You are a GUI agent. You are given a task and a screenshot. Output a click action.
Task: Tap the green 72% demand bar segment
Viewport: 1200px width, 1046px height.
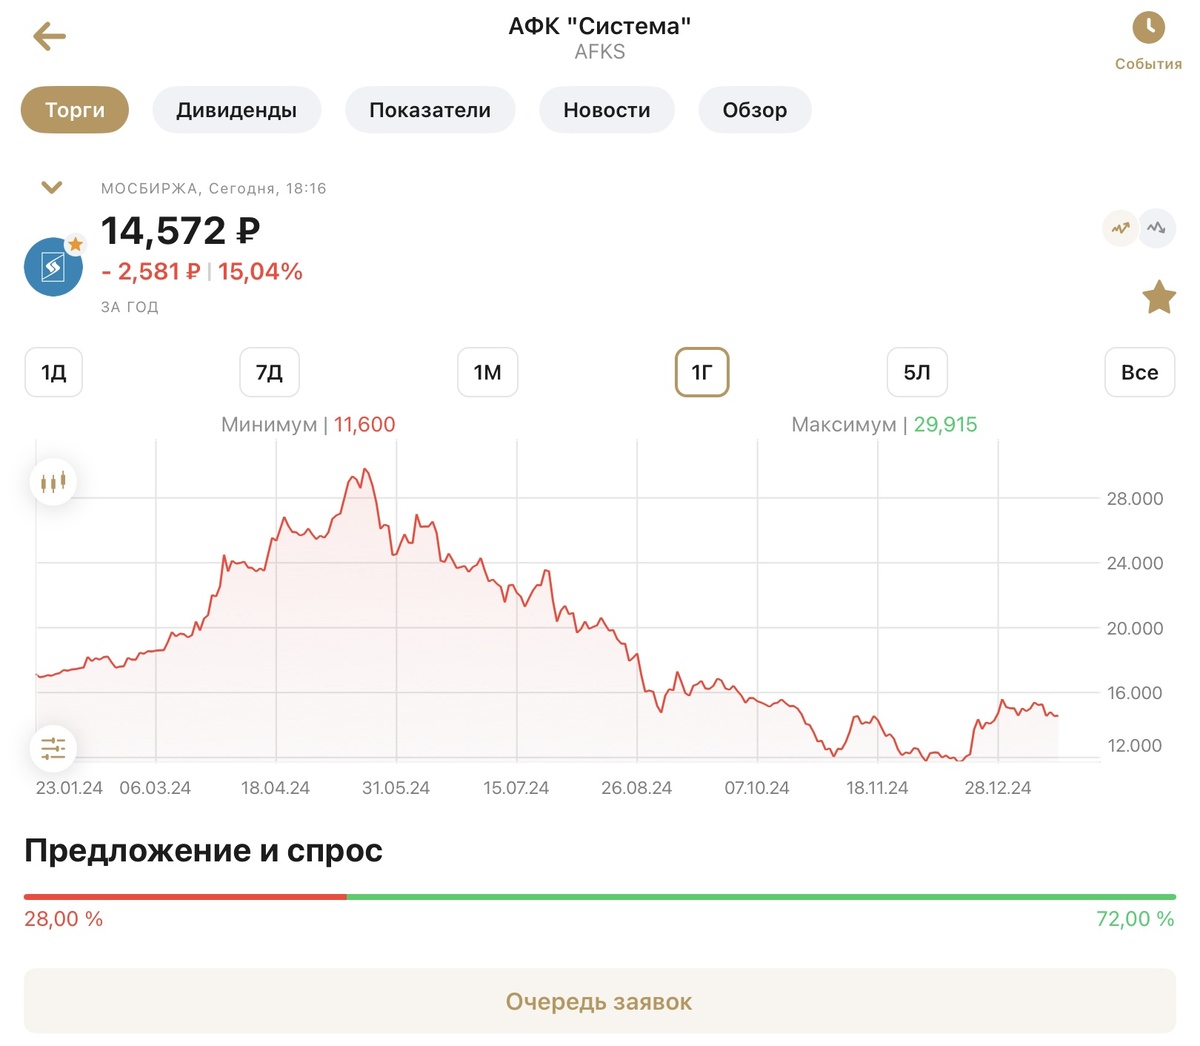tap(761, 897)
